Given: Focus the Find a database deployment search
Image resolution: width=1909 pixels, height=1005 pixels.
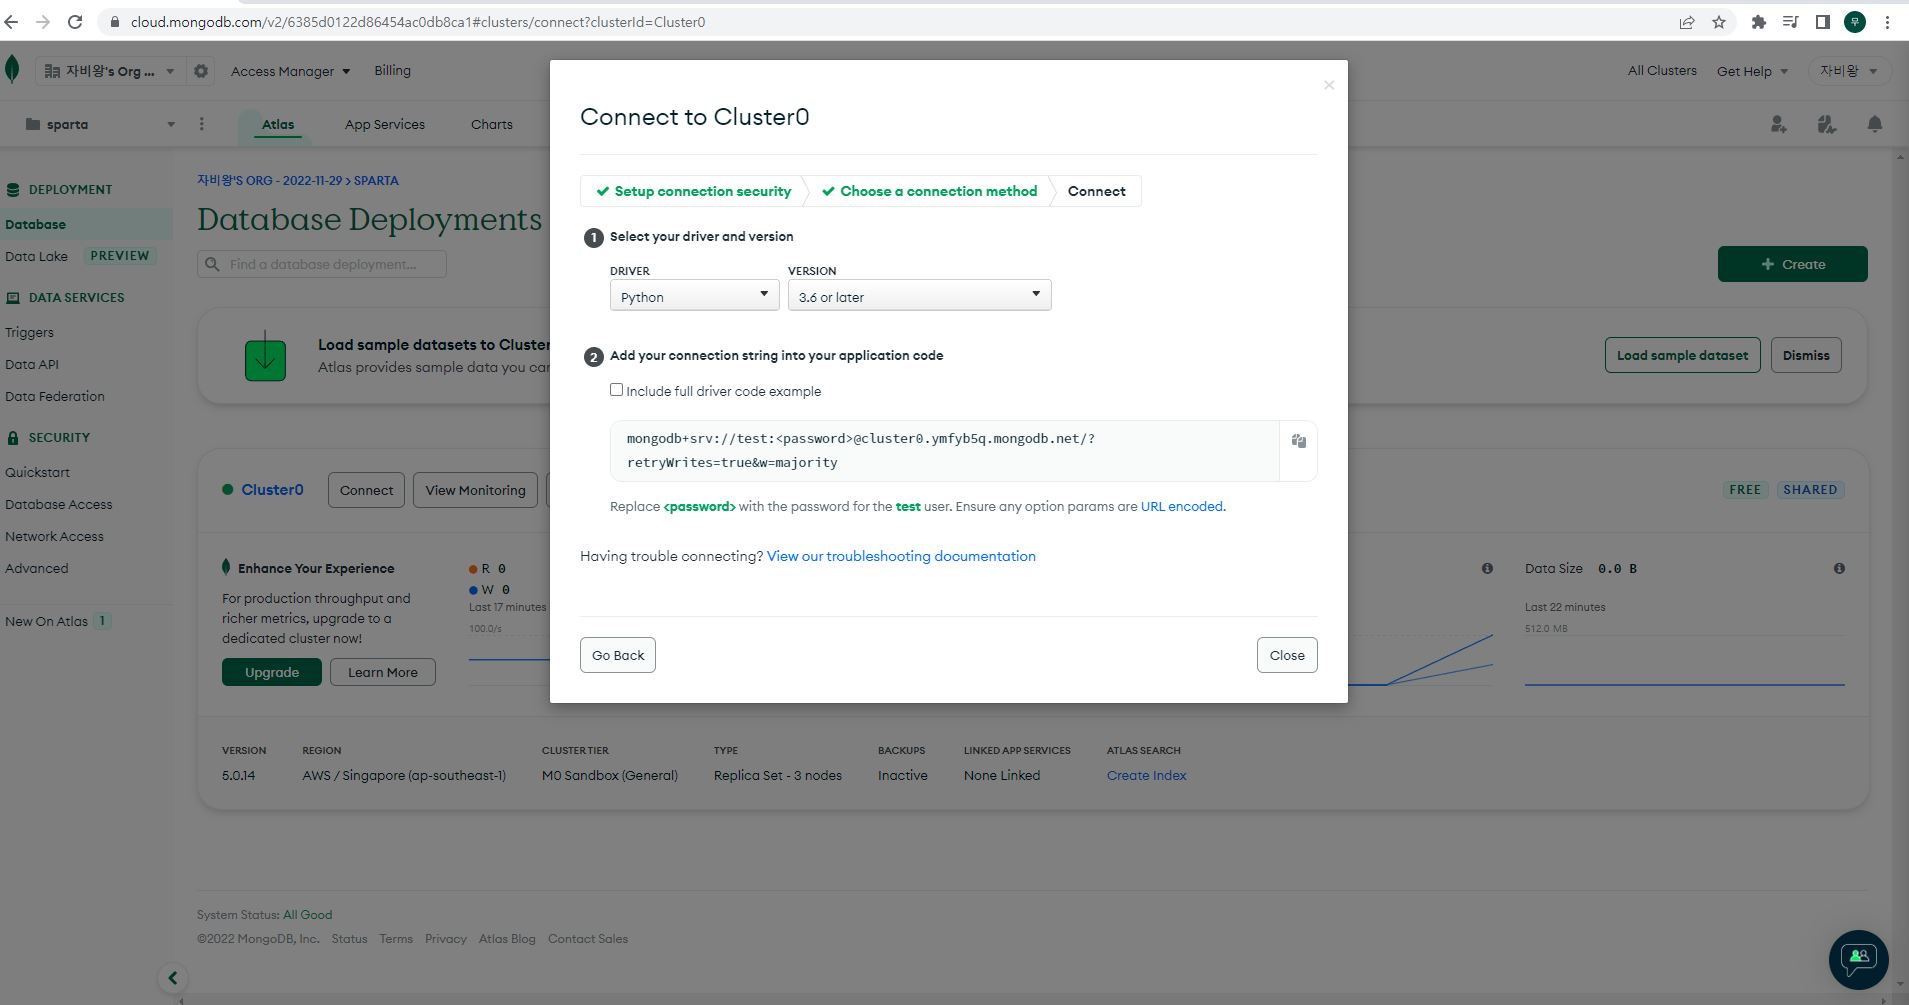Looking at the screenshot, I should pyautogui.click(x=322, y=264).
